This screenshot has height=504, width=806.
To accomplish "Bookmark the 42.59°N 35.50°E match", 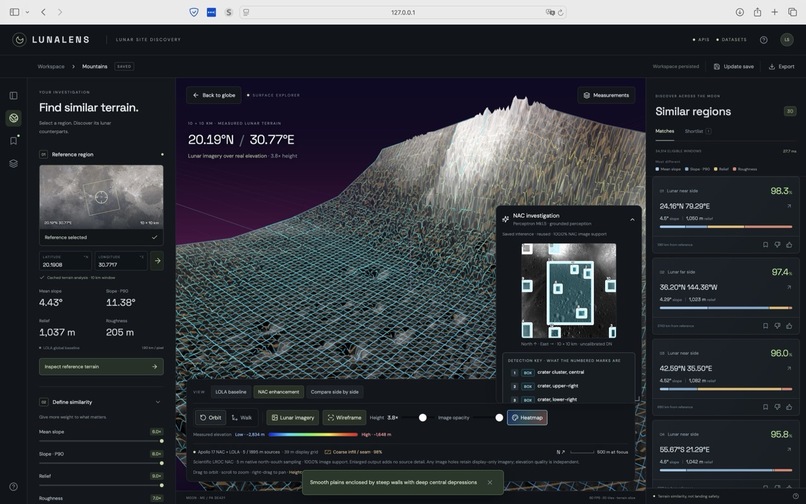I will click(765, 407).
